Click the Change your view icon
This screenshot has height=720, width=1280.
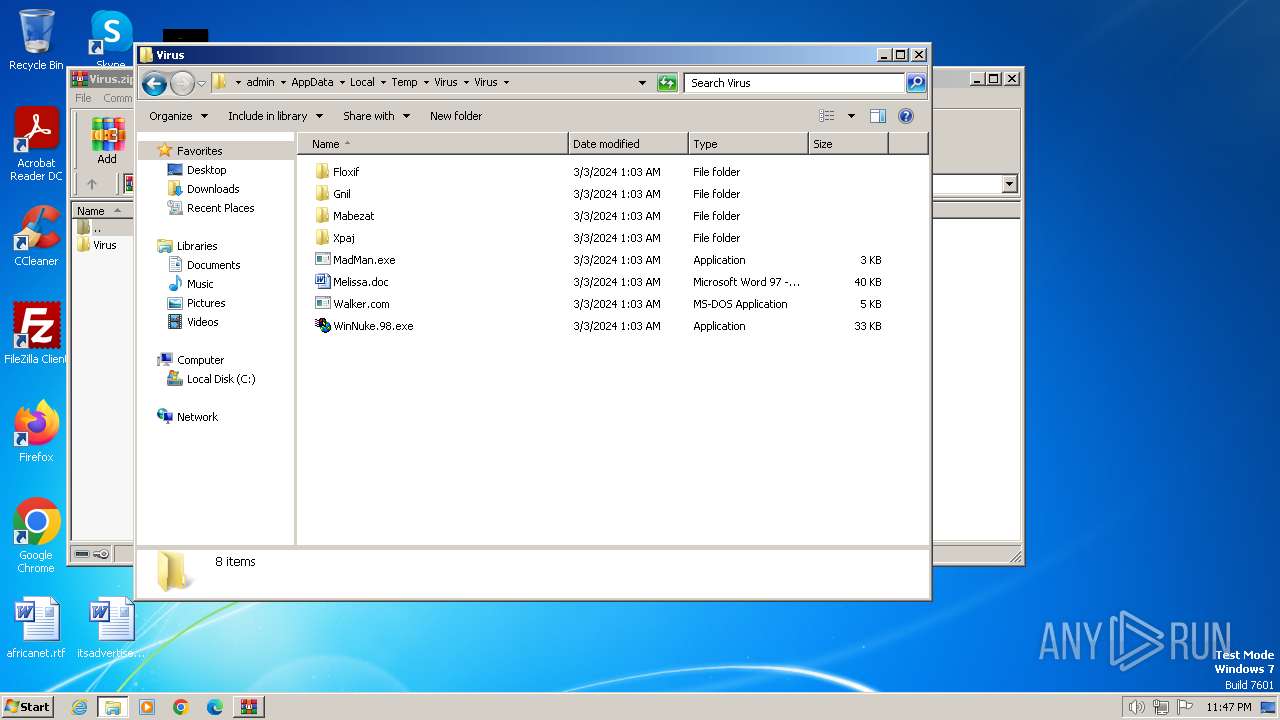coord(827,116)
